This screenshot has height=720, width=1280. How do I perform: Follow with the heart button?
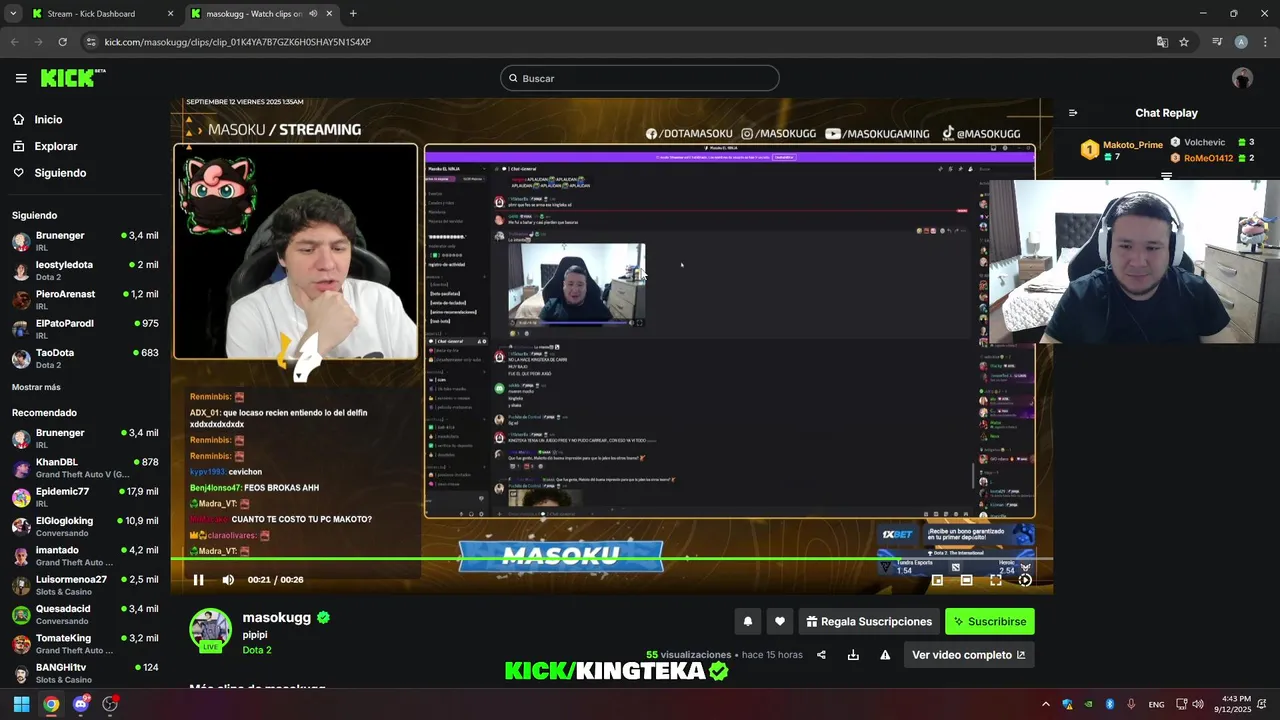780,621
